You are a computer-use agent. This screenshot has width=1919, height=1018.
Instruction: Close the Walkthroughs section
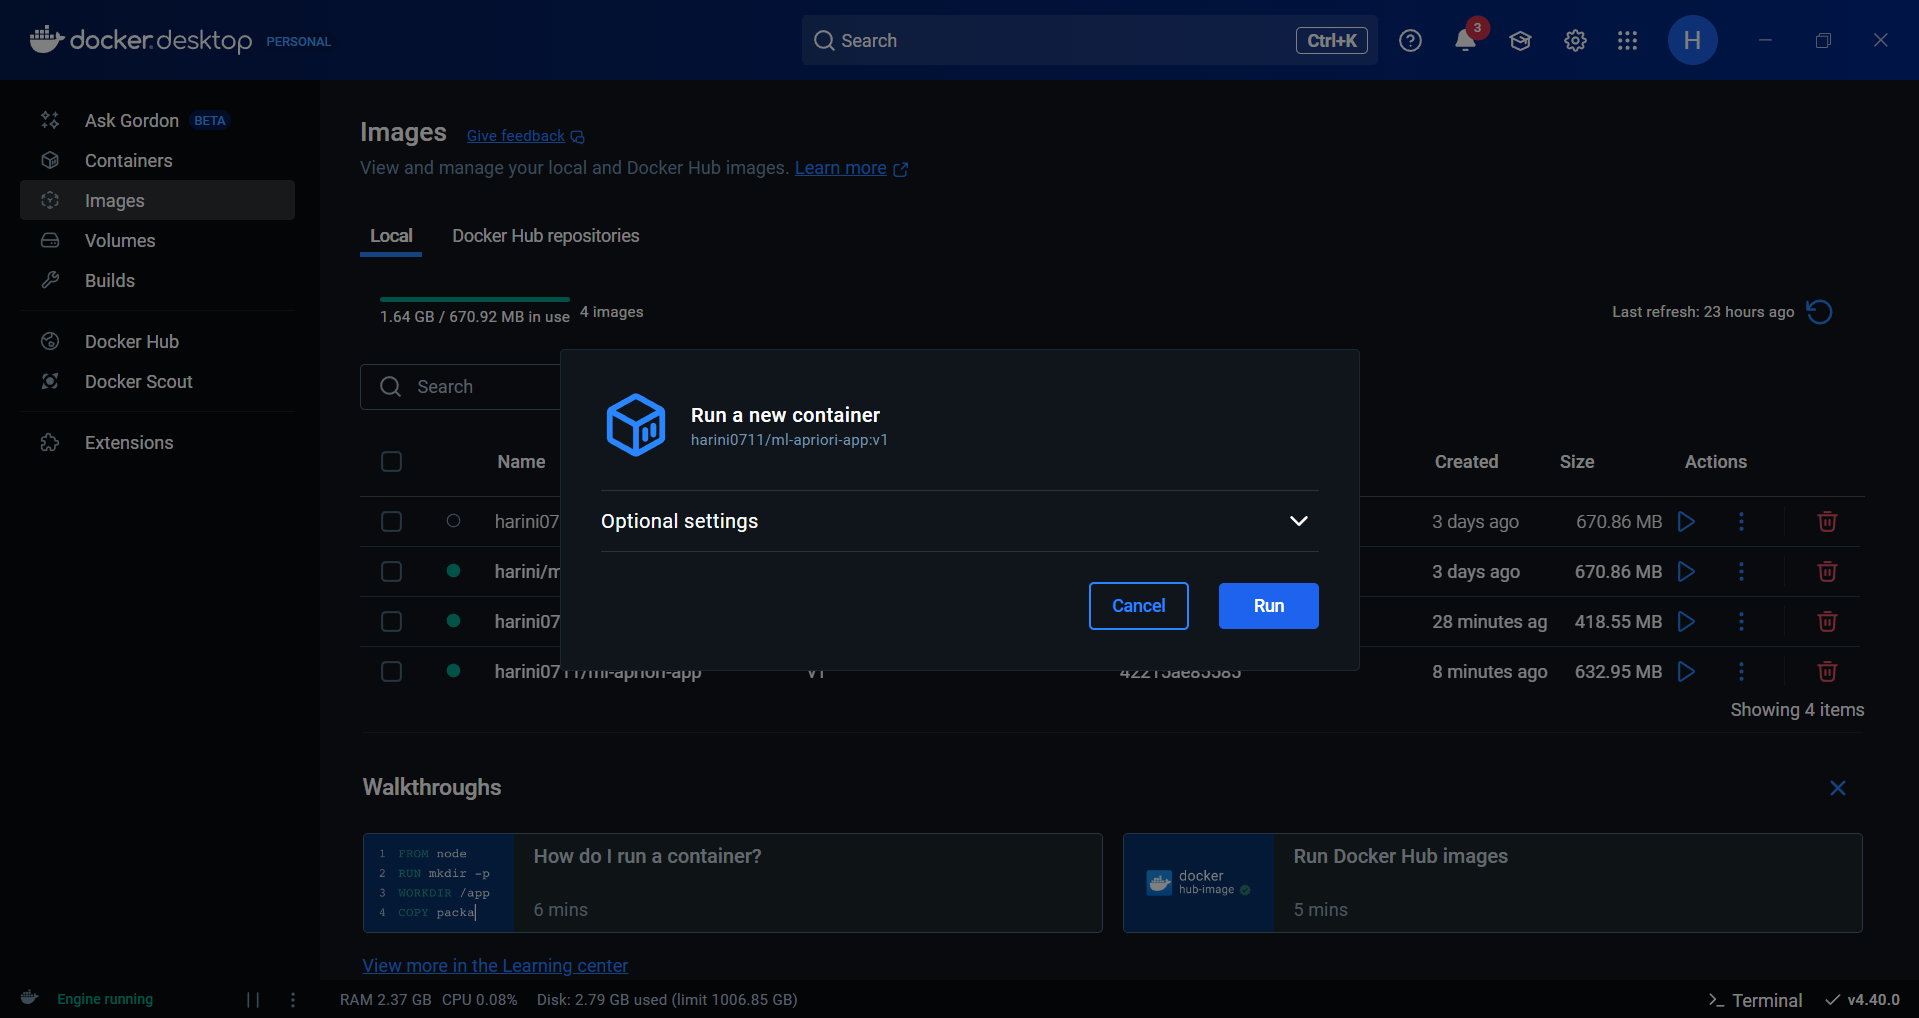[1837, 788]
